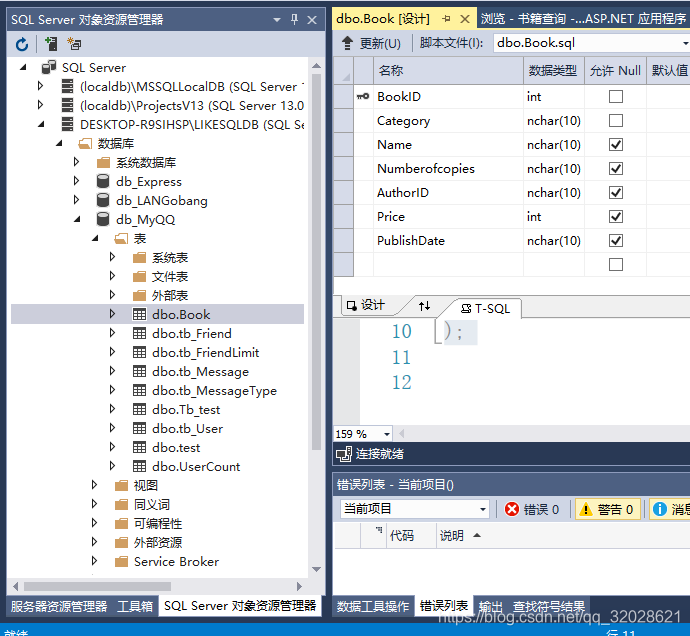Viewport: 690px width, 636px height.
Task: Uncheck Allow Null for Price
Action: tap(616, 216)
